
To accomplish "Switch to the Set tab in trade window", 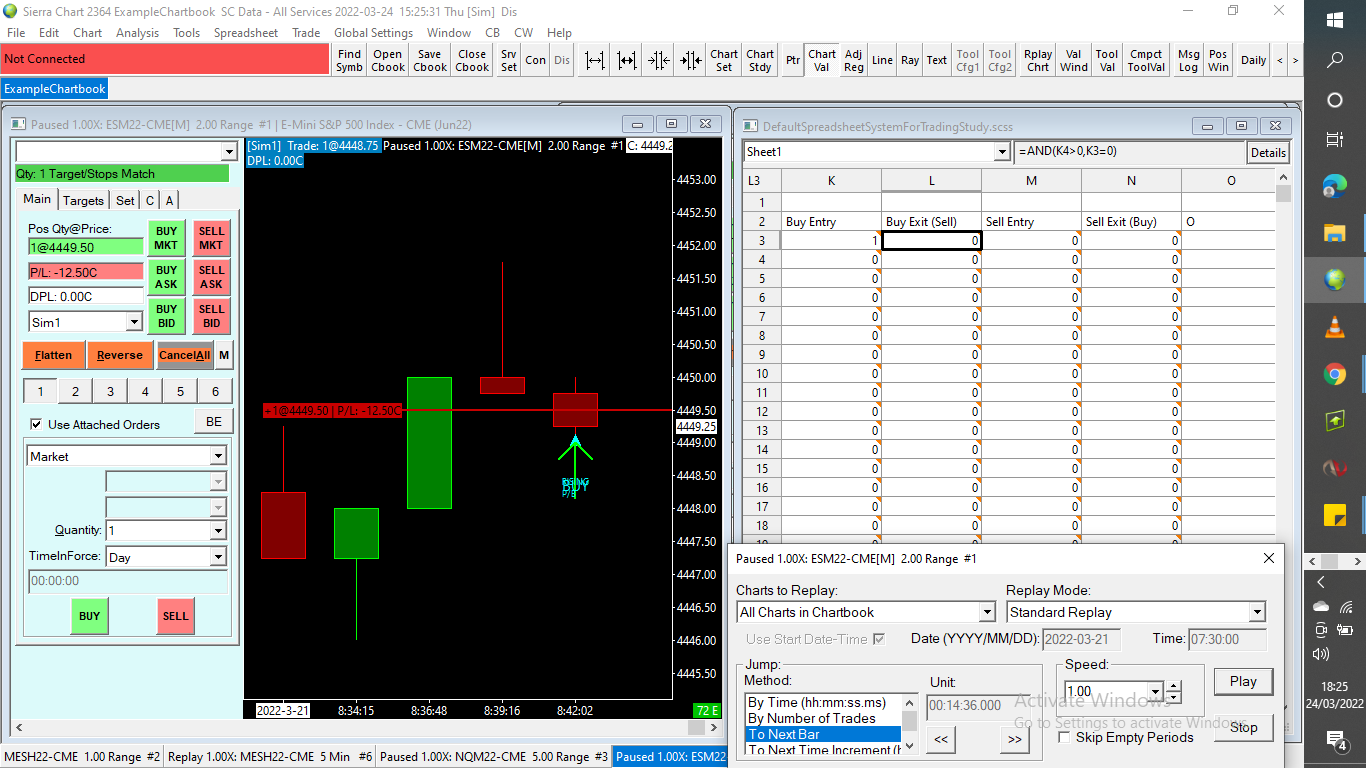I will (x=125, y=200).
